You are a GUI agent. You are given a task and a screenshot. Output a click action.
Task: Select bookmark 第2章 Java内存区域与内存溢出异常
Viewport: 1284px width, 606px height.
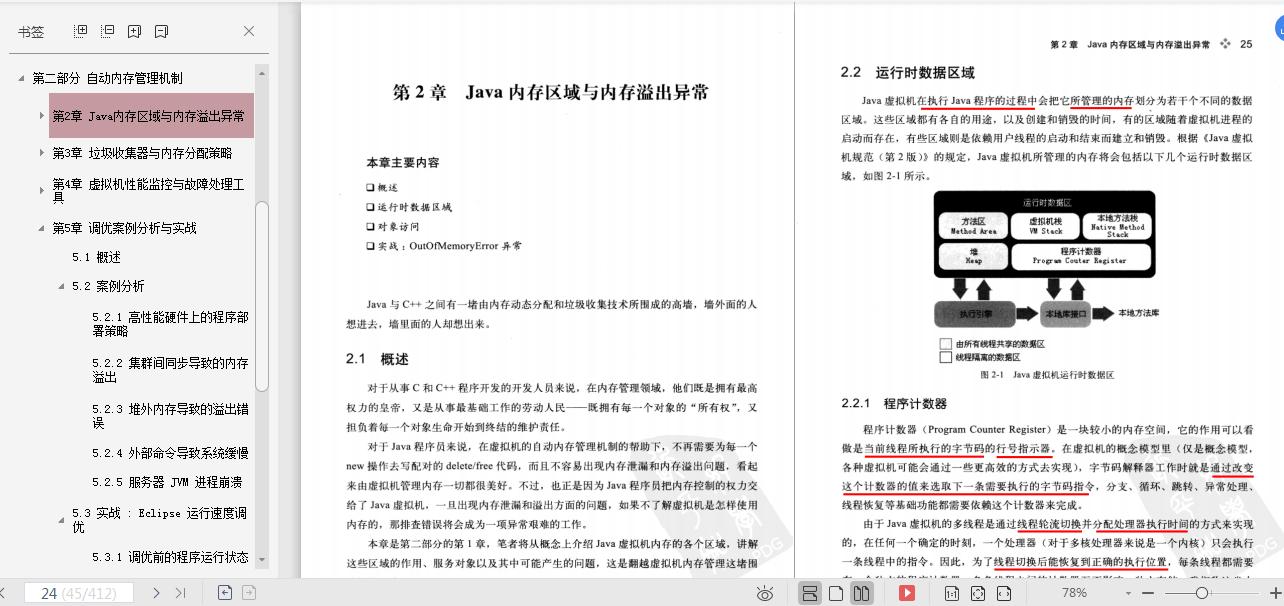click(x=150, y=116)
